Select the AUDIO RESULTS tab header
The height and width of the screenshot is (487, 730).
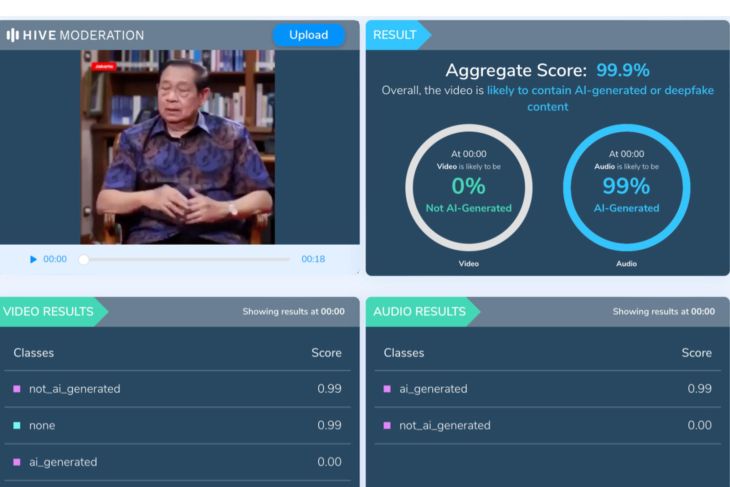(421, 311)
